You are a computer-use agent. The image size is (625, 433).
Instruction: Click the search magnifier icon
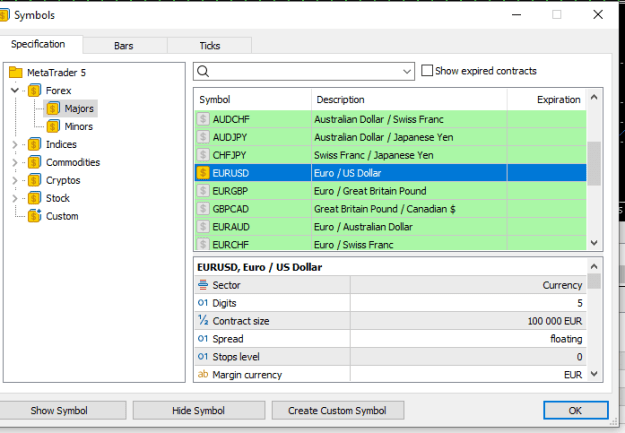(203, 71)
